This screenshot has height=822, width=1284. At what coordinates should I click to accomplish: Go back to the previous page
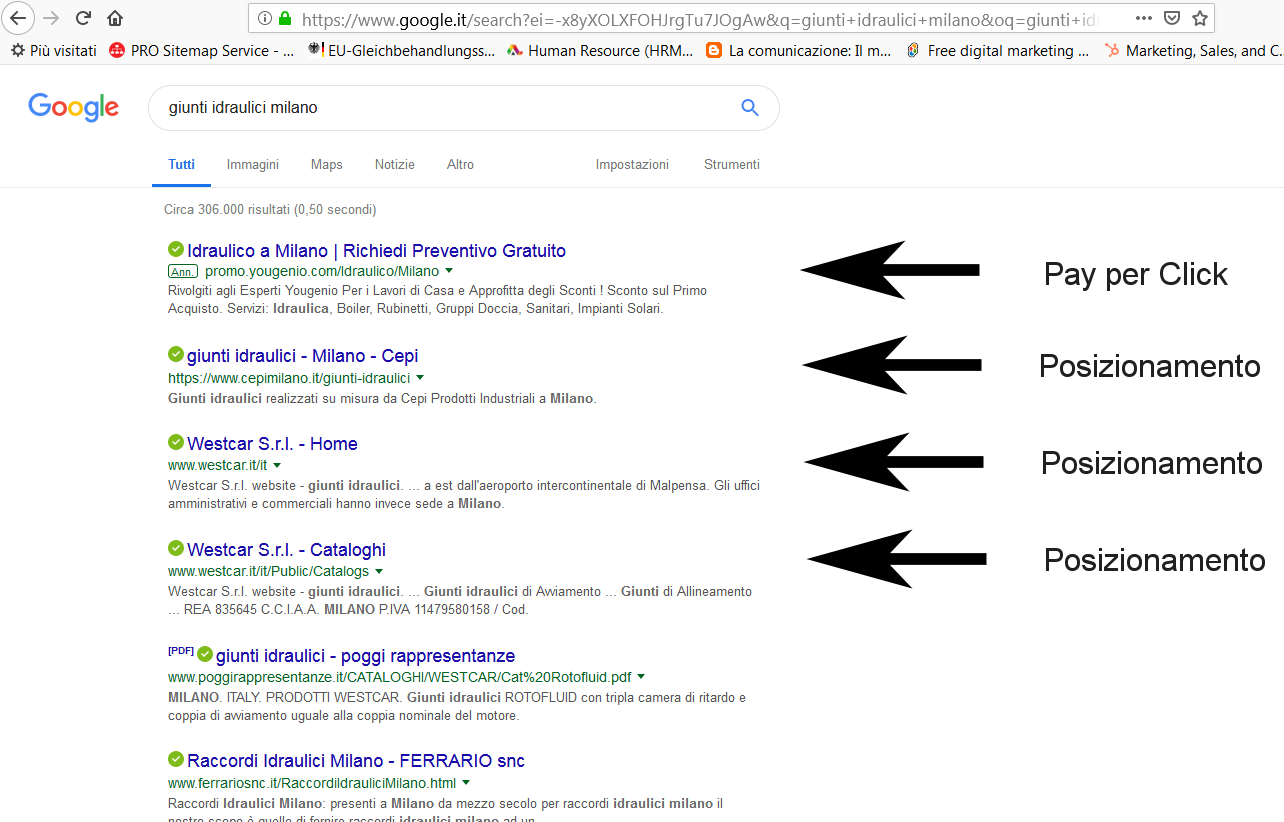click(x=19, y=18)
